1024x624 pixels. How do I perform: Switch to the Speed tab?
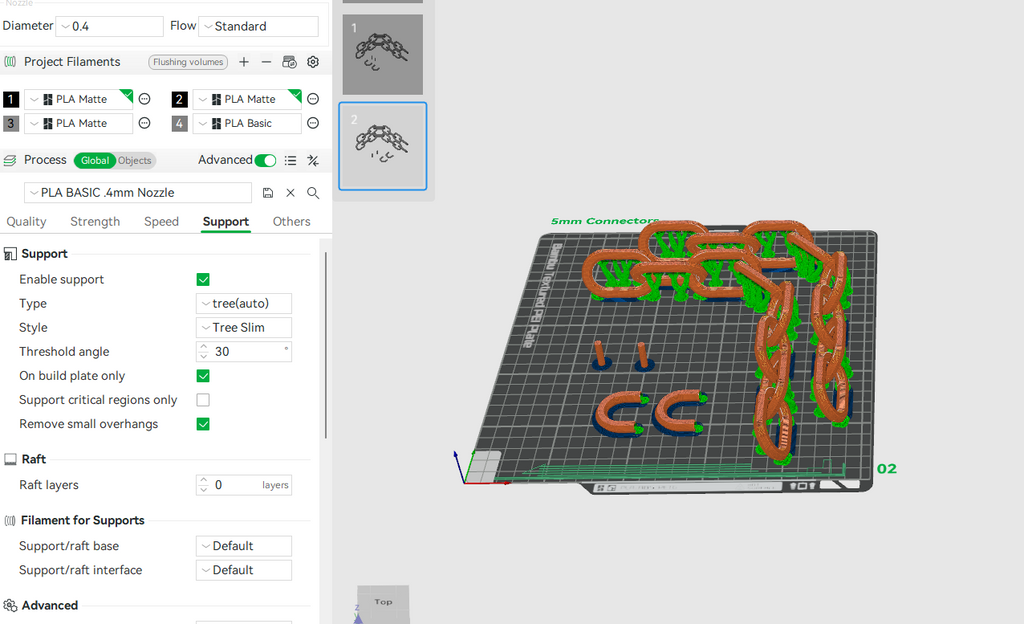tap(161, 222)
